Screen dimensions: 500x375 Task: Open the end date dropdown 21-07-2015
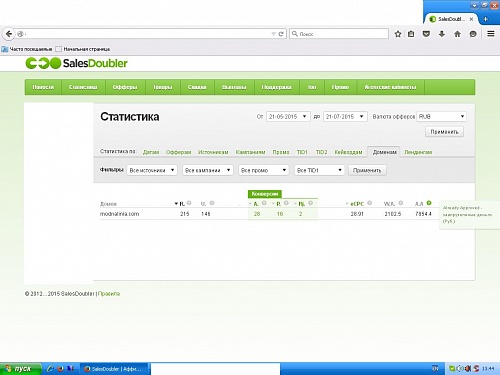pyautogui.click(x=345, y=116)
